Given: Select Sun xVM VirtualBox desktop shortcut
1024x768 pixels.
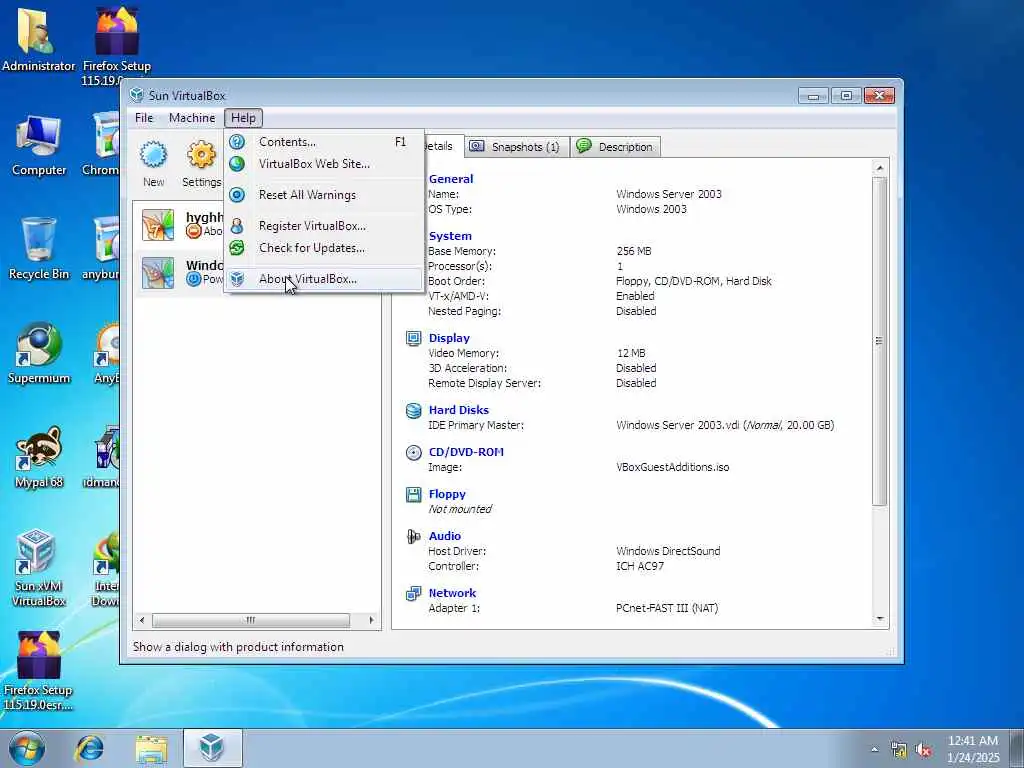Looking at the screenshot, I should tap(39, 568).
